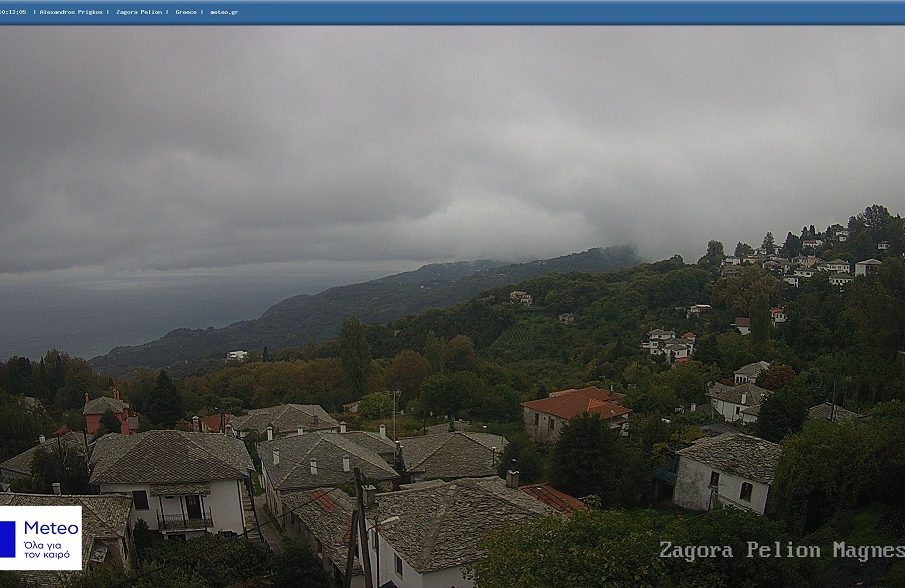Click the empty blue header bar area
Image resolution: width=905 pixels, height=588 pixels.
(x=600, y=12)
